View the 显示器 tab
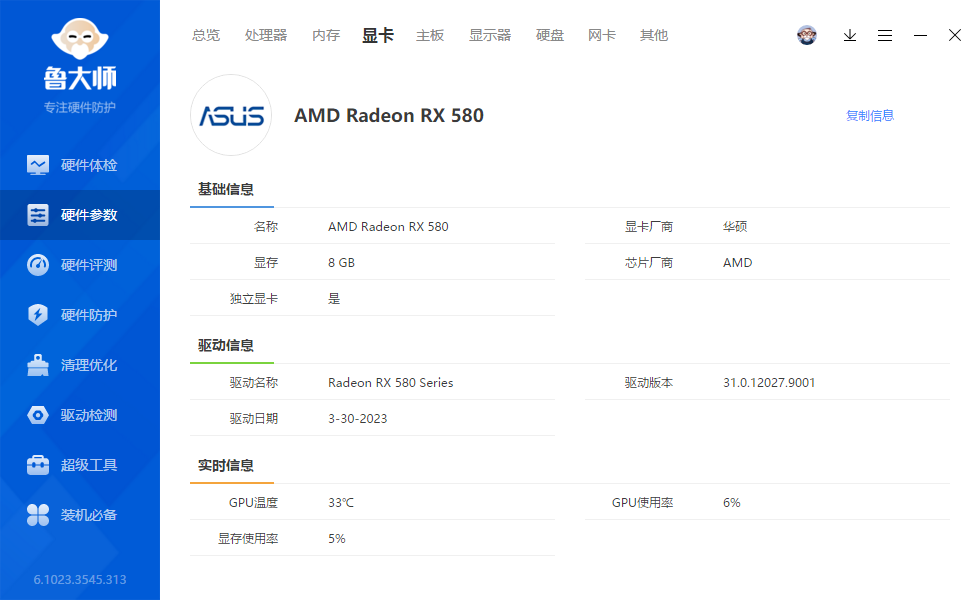 (x=490, y=36)
